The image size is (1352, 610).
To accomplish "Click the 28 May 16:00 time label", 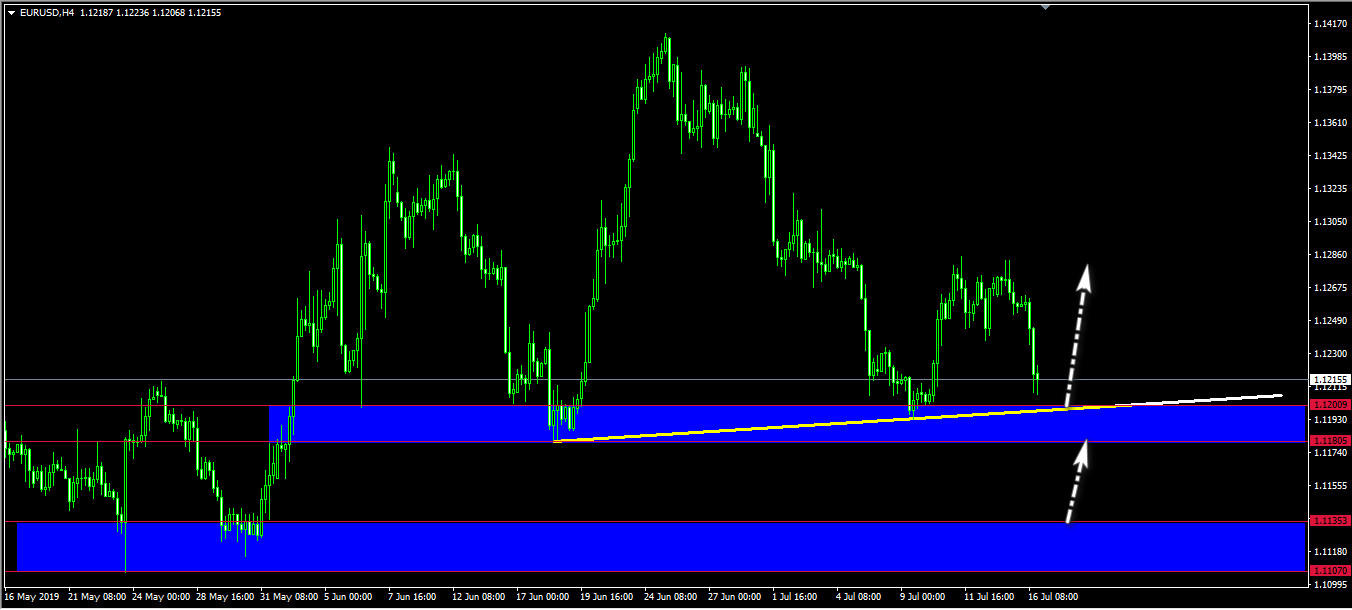I will [223, 597].
